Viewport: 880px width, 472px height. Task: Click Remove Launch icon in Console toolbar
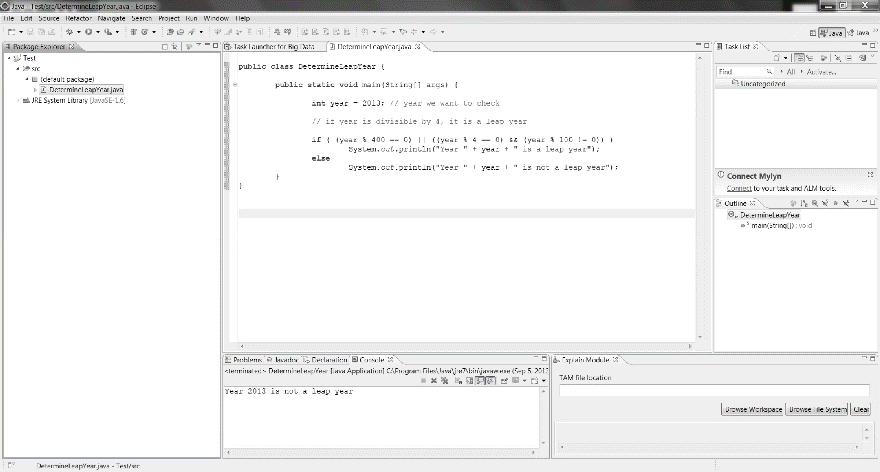[434, 381]
